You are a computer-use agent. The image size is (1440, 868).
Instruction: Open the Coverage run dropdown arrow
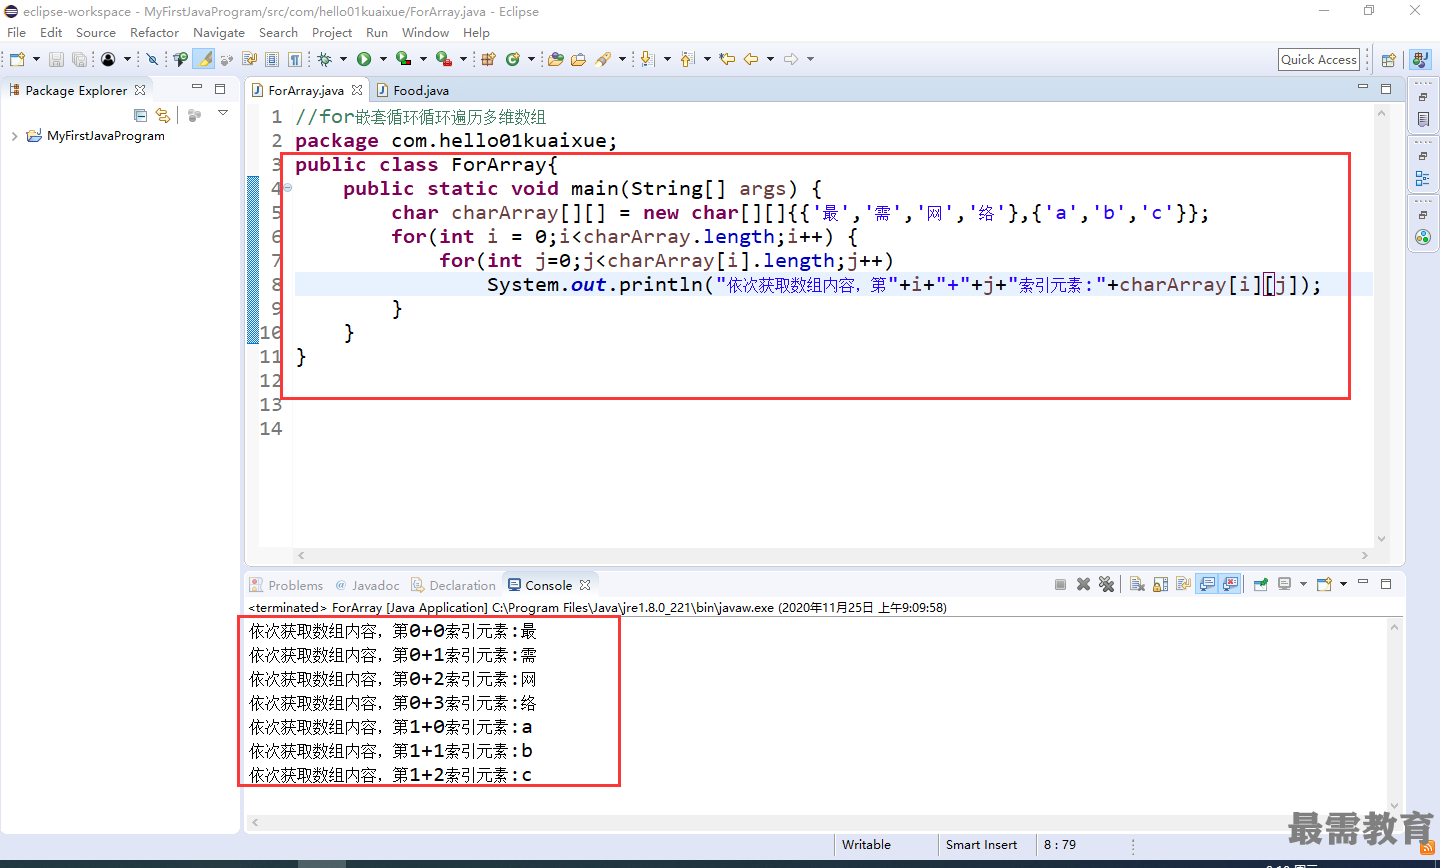(x=423, y=59)
